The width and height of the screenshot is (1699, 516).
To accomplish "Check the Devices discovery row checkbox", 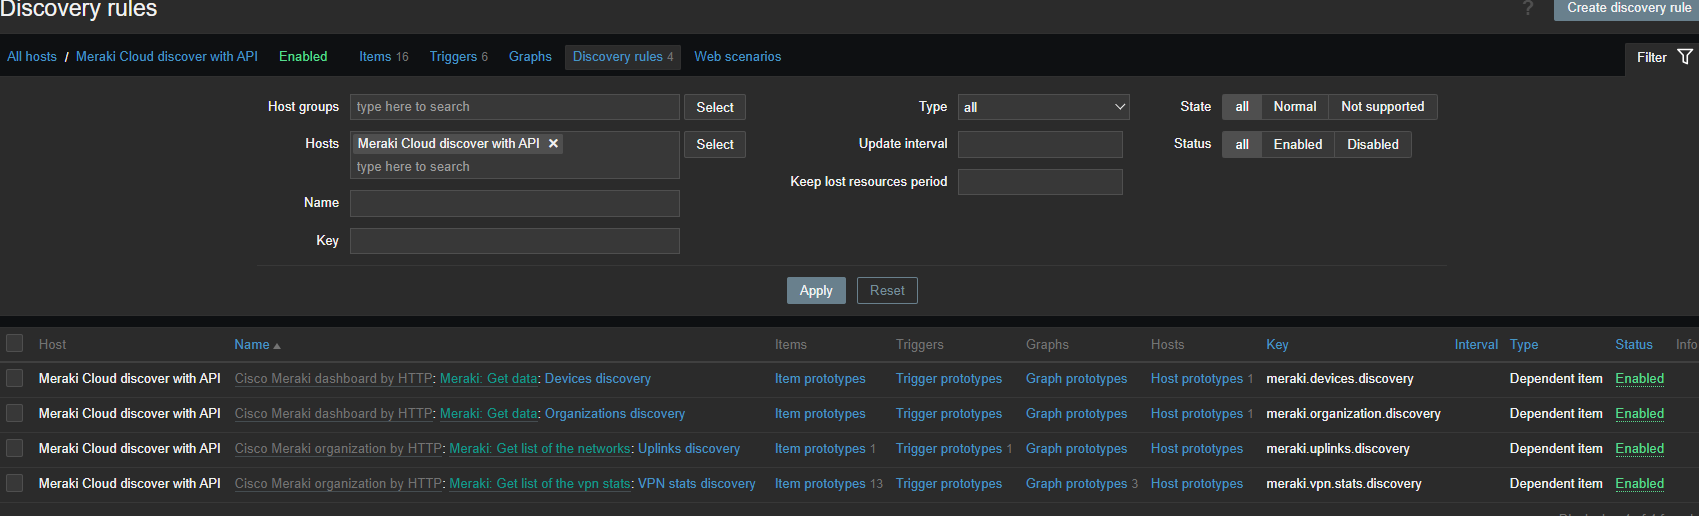I will tap(15, 379).
